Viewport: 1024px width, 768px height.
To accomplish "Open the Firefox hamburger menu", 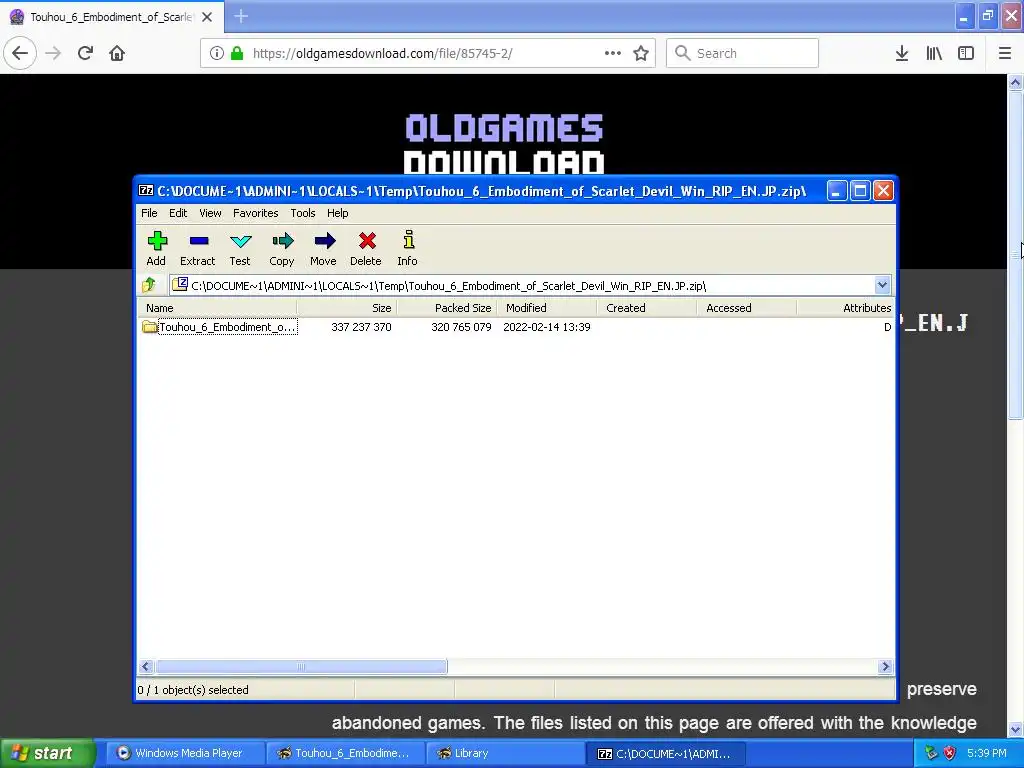I will tap(1005, 53).
